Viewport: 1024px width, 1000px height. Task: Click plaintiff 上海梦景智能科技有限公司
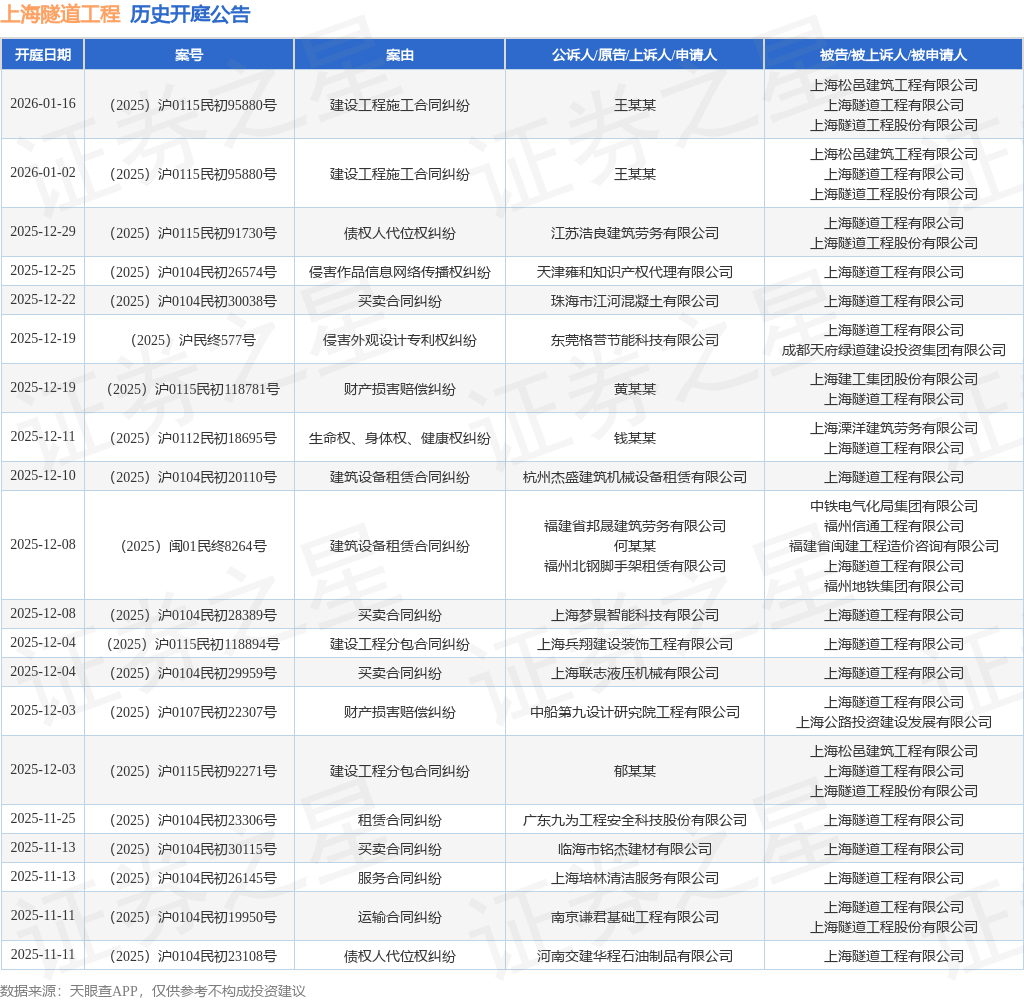point(634,615)
